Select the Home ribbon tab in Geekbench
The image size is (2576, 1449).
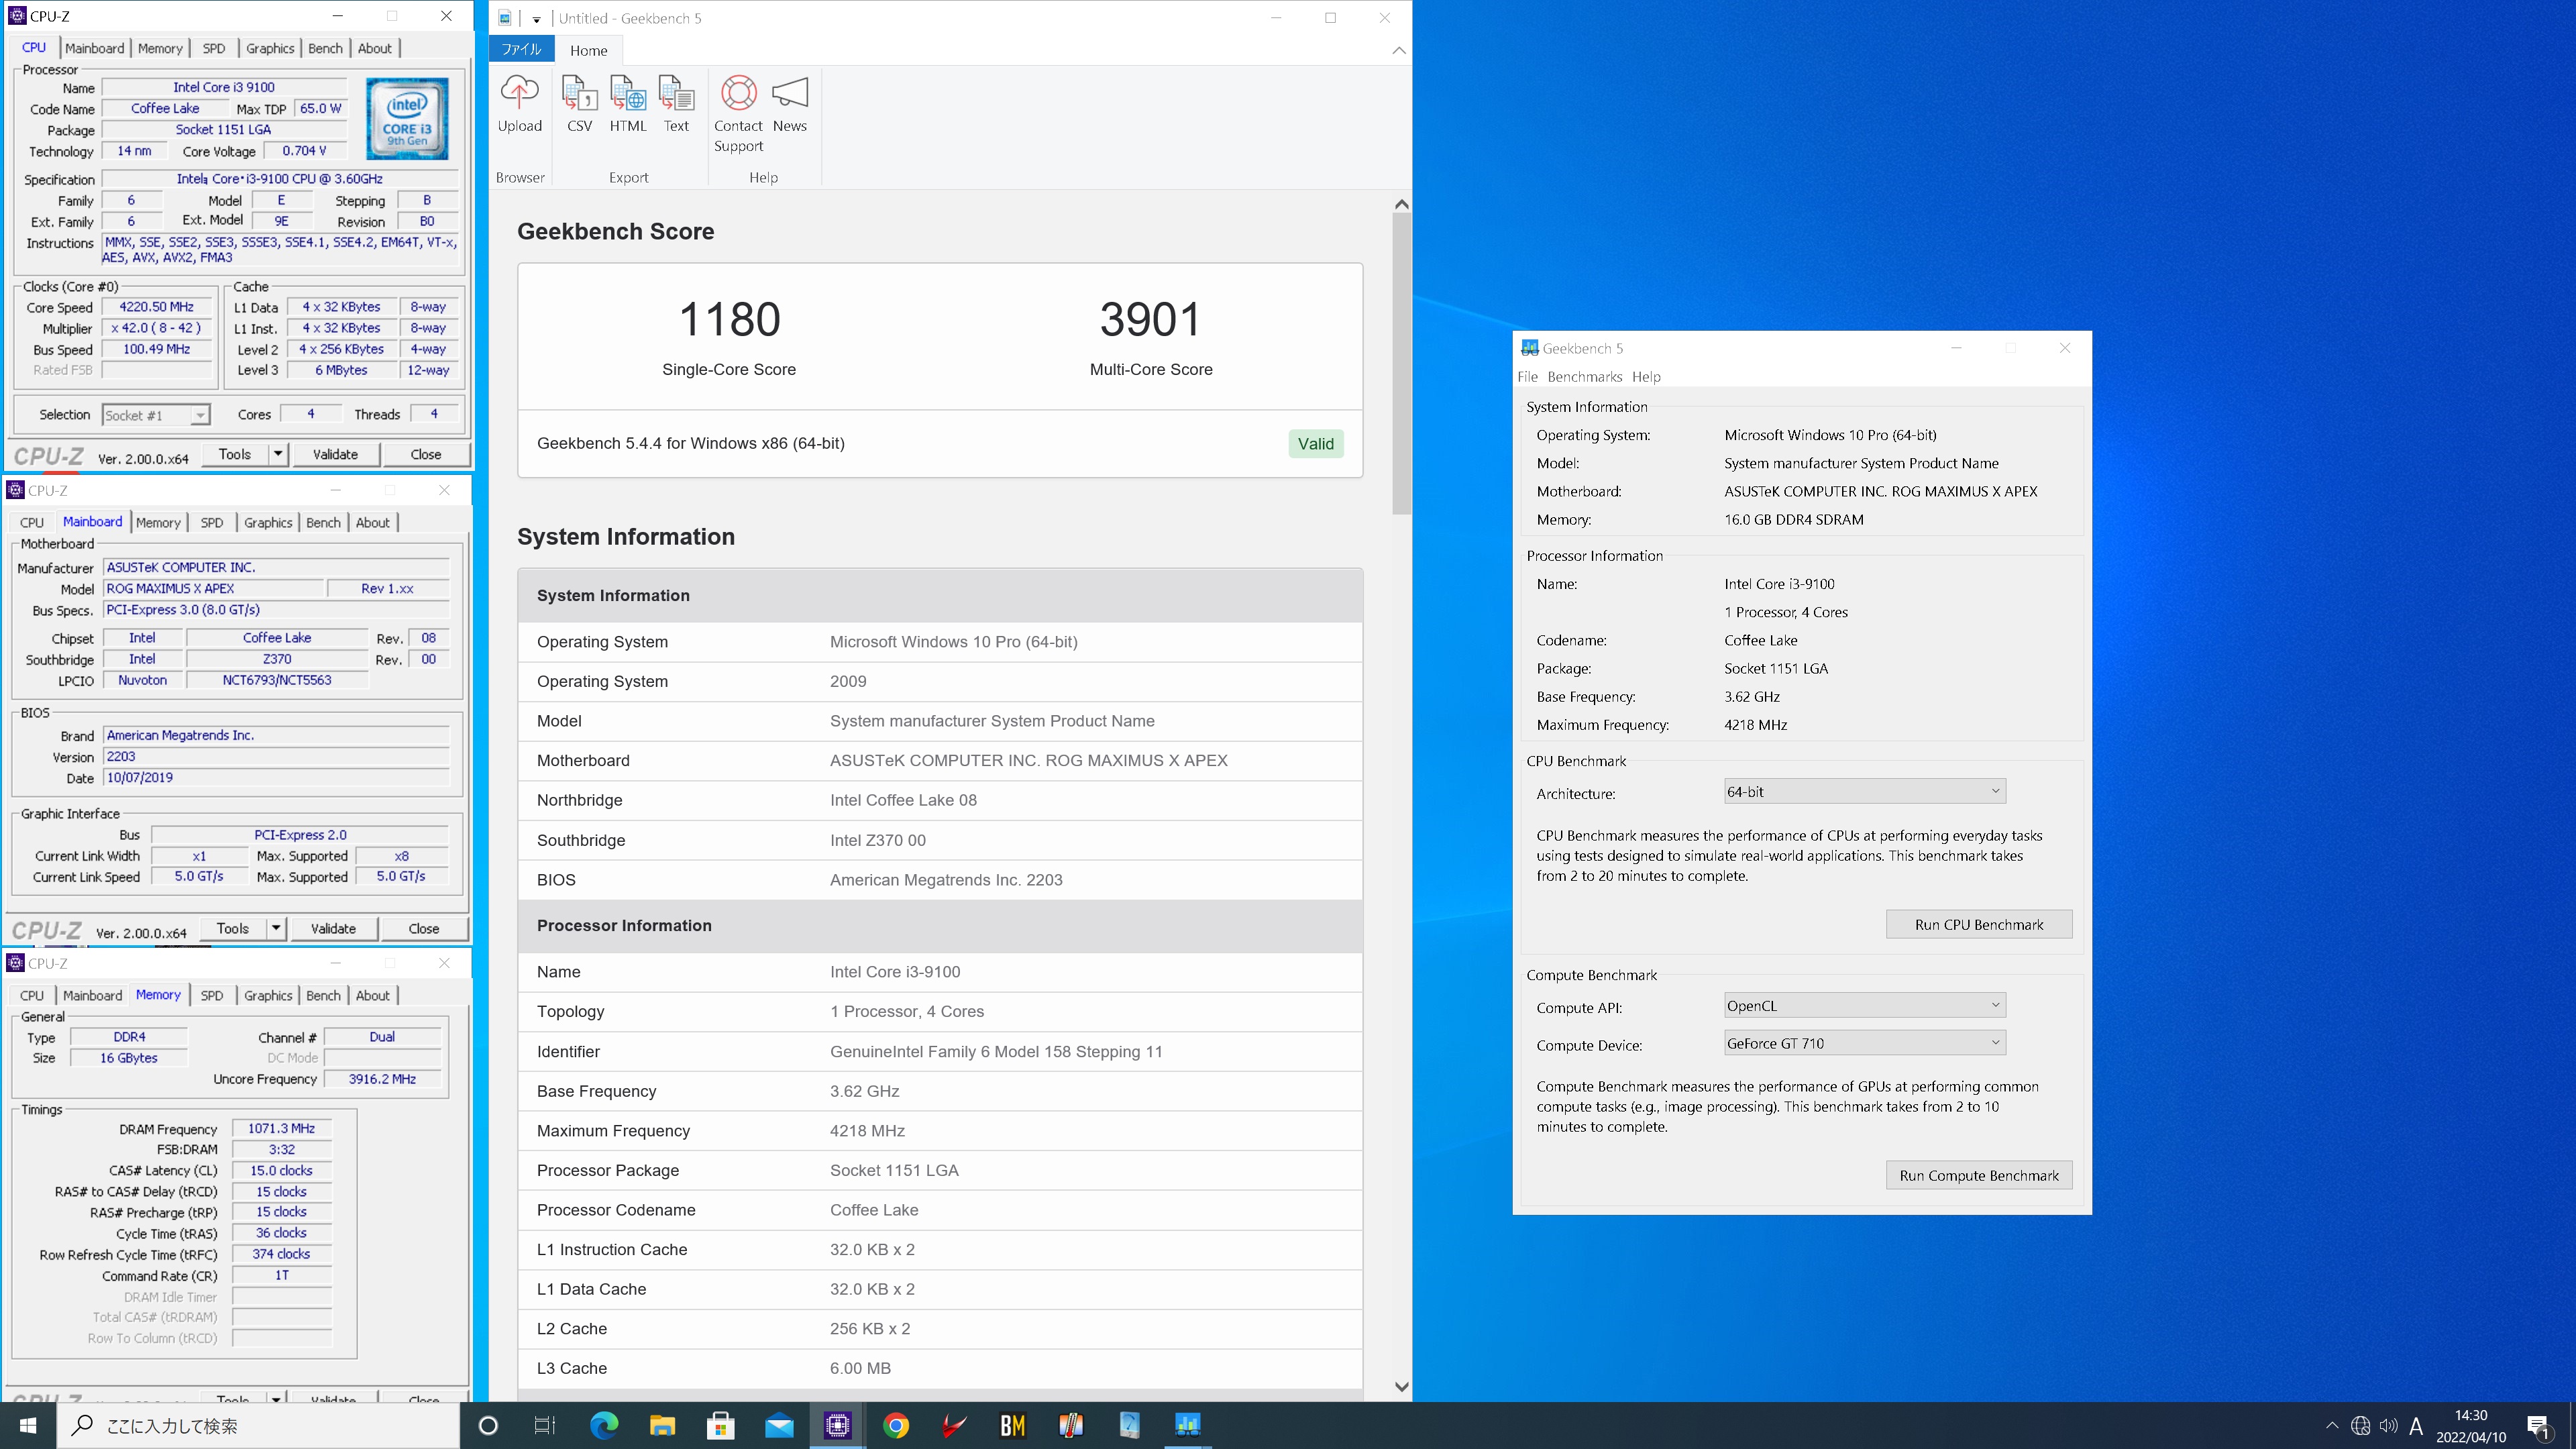tap(588, 50)
